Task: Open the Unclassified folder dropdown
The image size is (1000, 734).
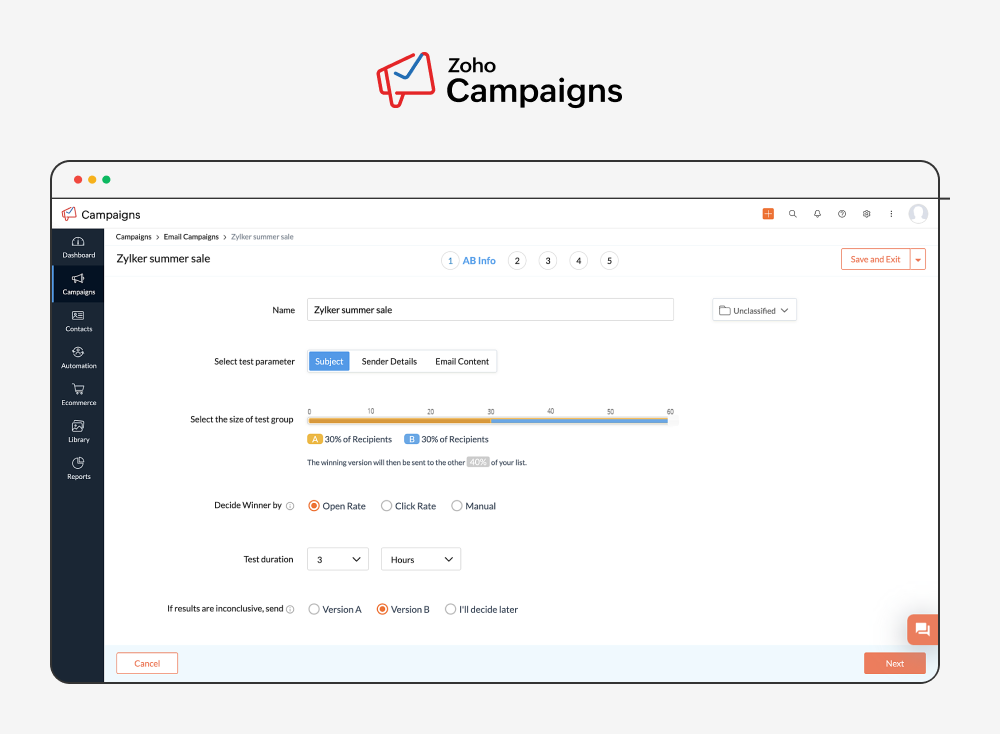Action: [x=754, y=310]
